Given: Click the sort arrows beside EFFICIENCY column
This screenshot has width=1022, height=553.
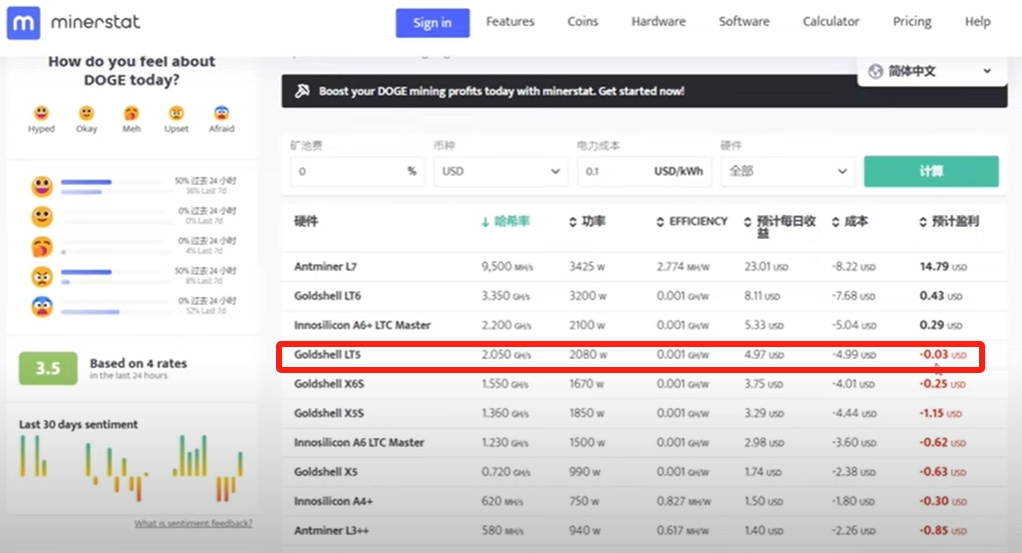Looking at the screenshot, I should [x=660, y=222].
